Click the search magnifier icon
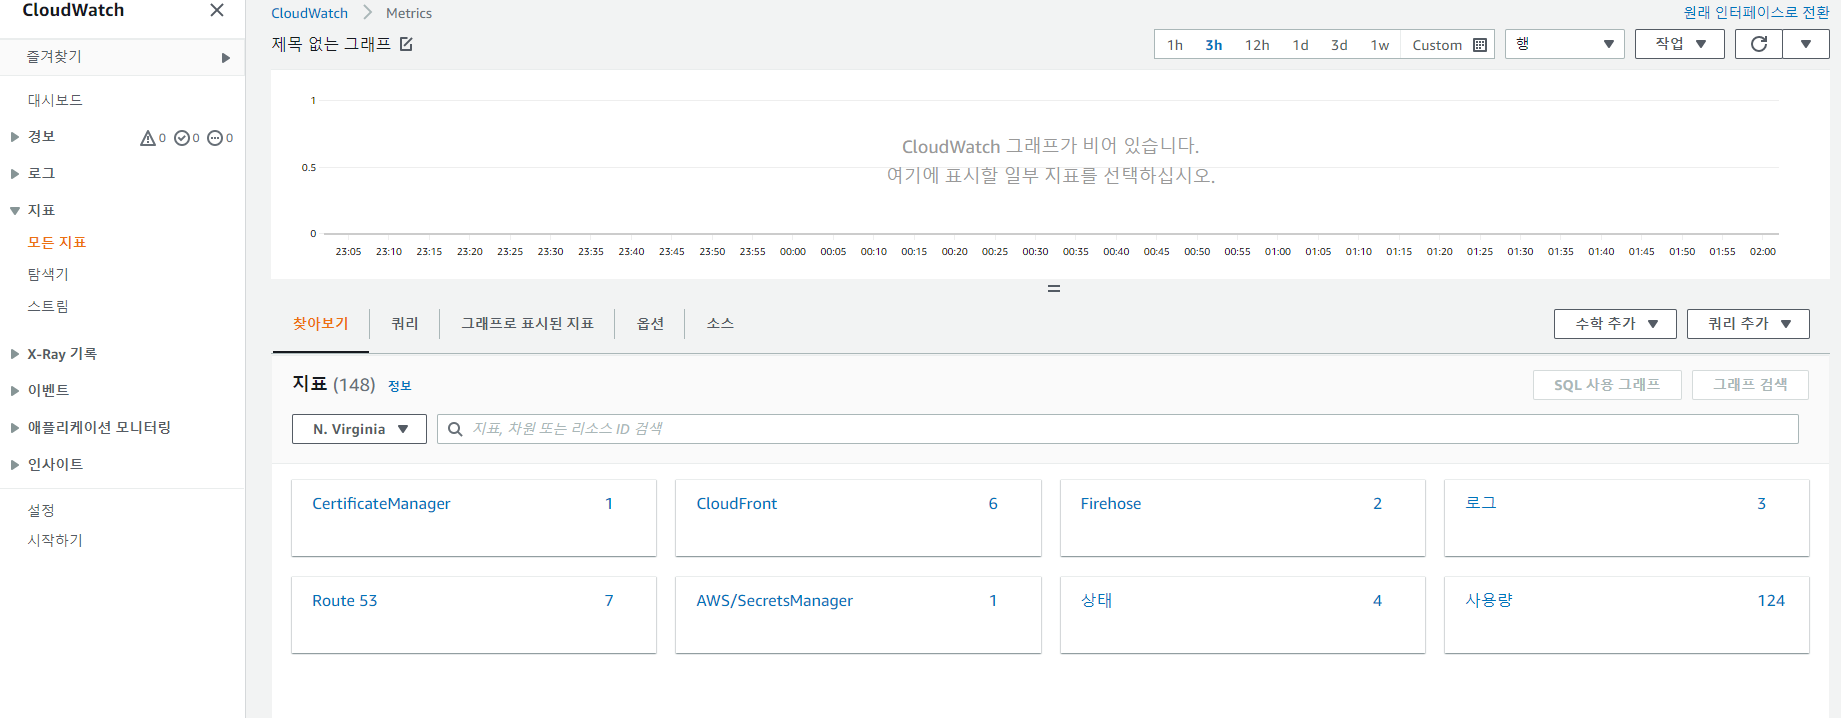 [455, 429]
